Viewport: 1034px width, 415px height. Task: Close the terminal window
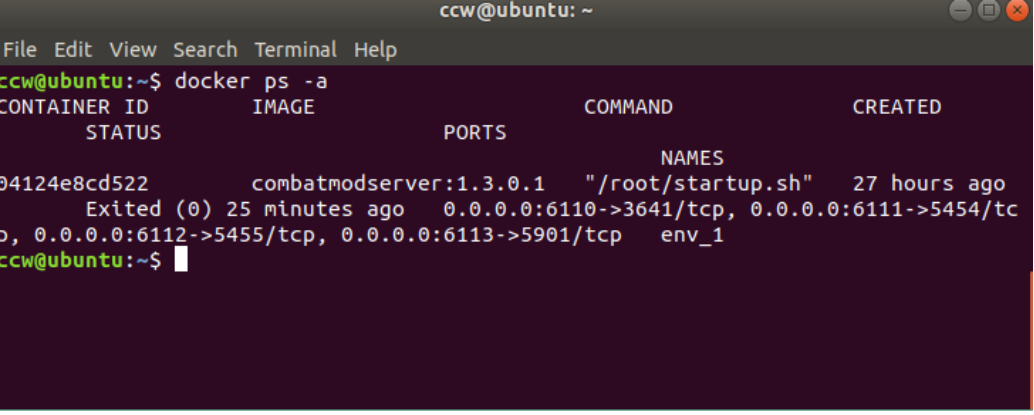[x=1017, y=11]
